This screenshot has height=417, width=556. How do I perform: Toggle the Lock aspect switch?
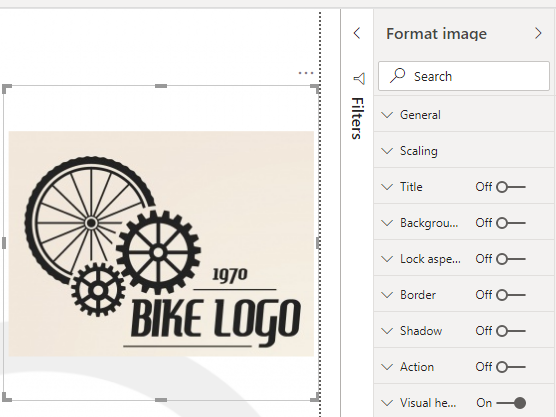click(x=511, y=259)
